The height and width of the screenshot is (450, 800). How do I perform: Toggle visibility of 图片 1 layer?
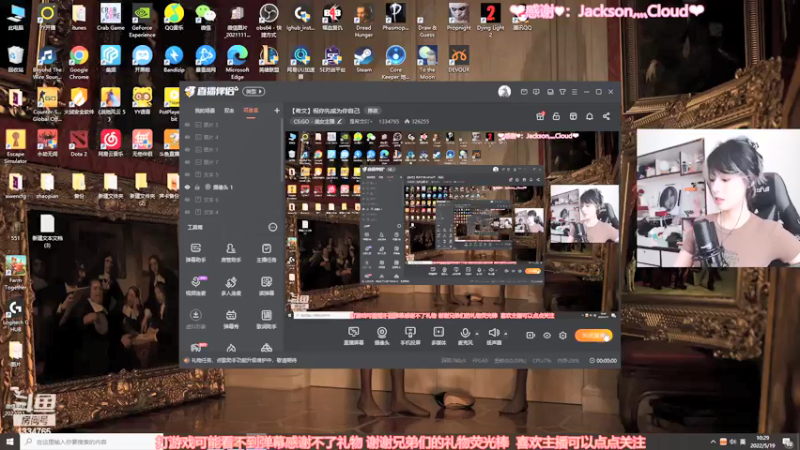coord(187,149)
